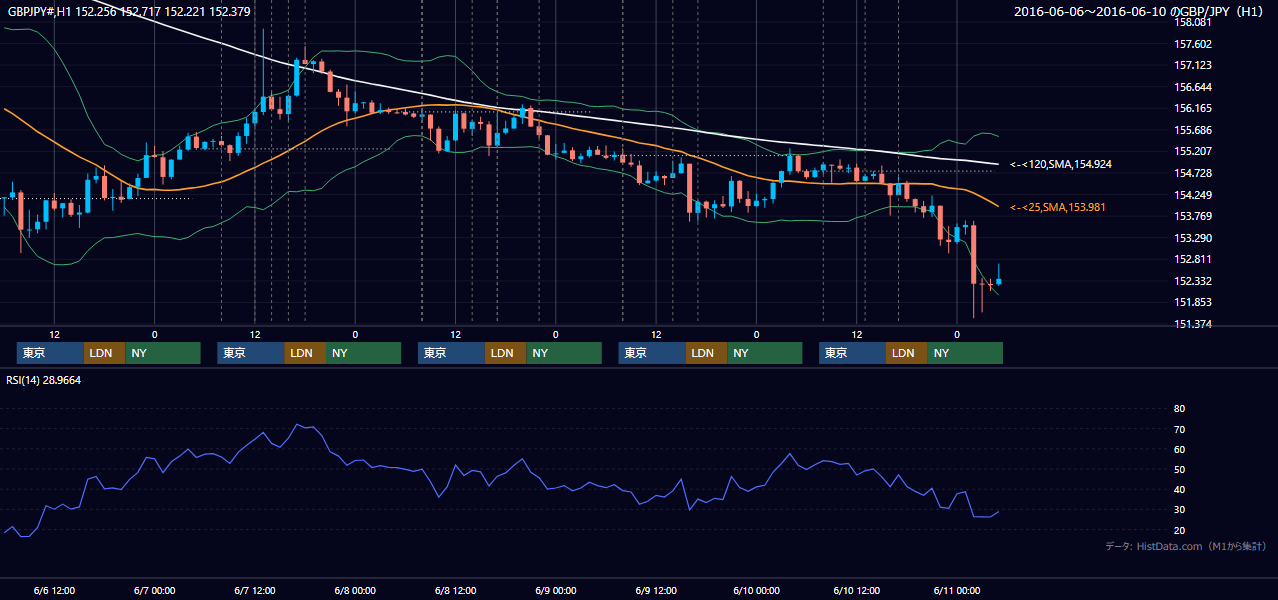The height and width of the screenshot is (600, 1278).
Task: Click price axis value 153.290
Action: [1193, 238]
